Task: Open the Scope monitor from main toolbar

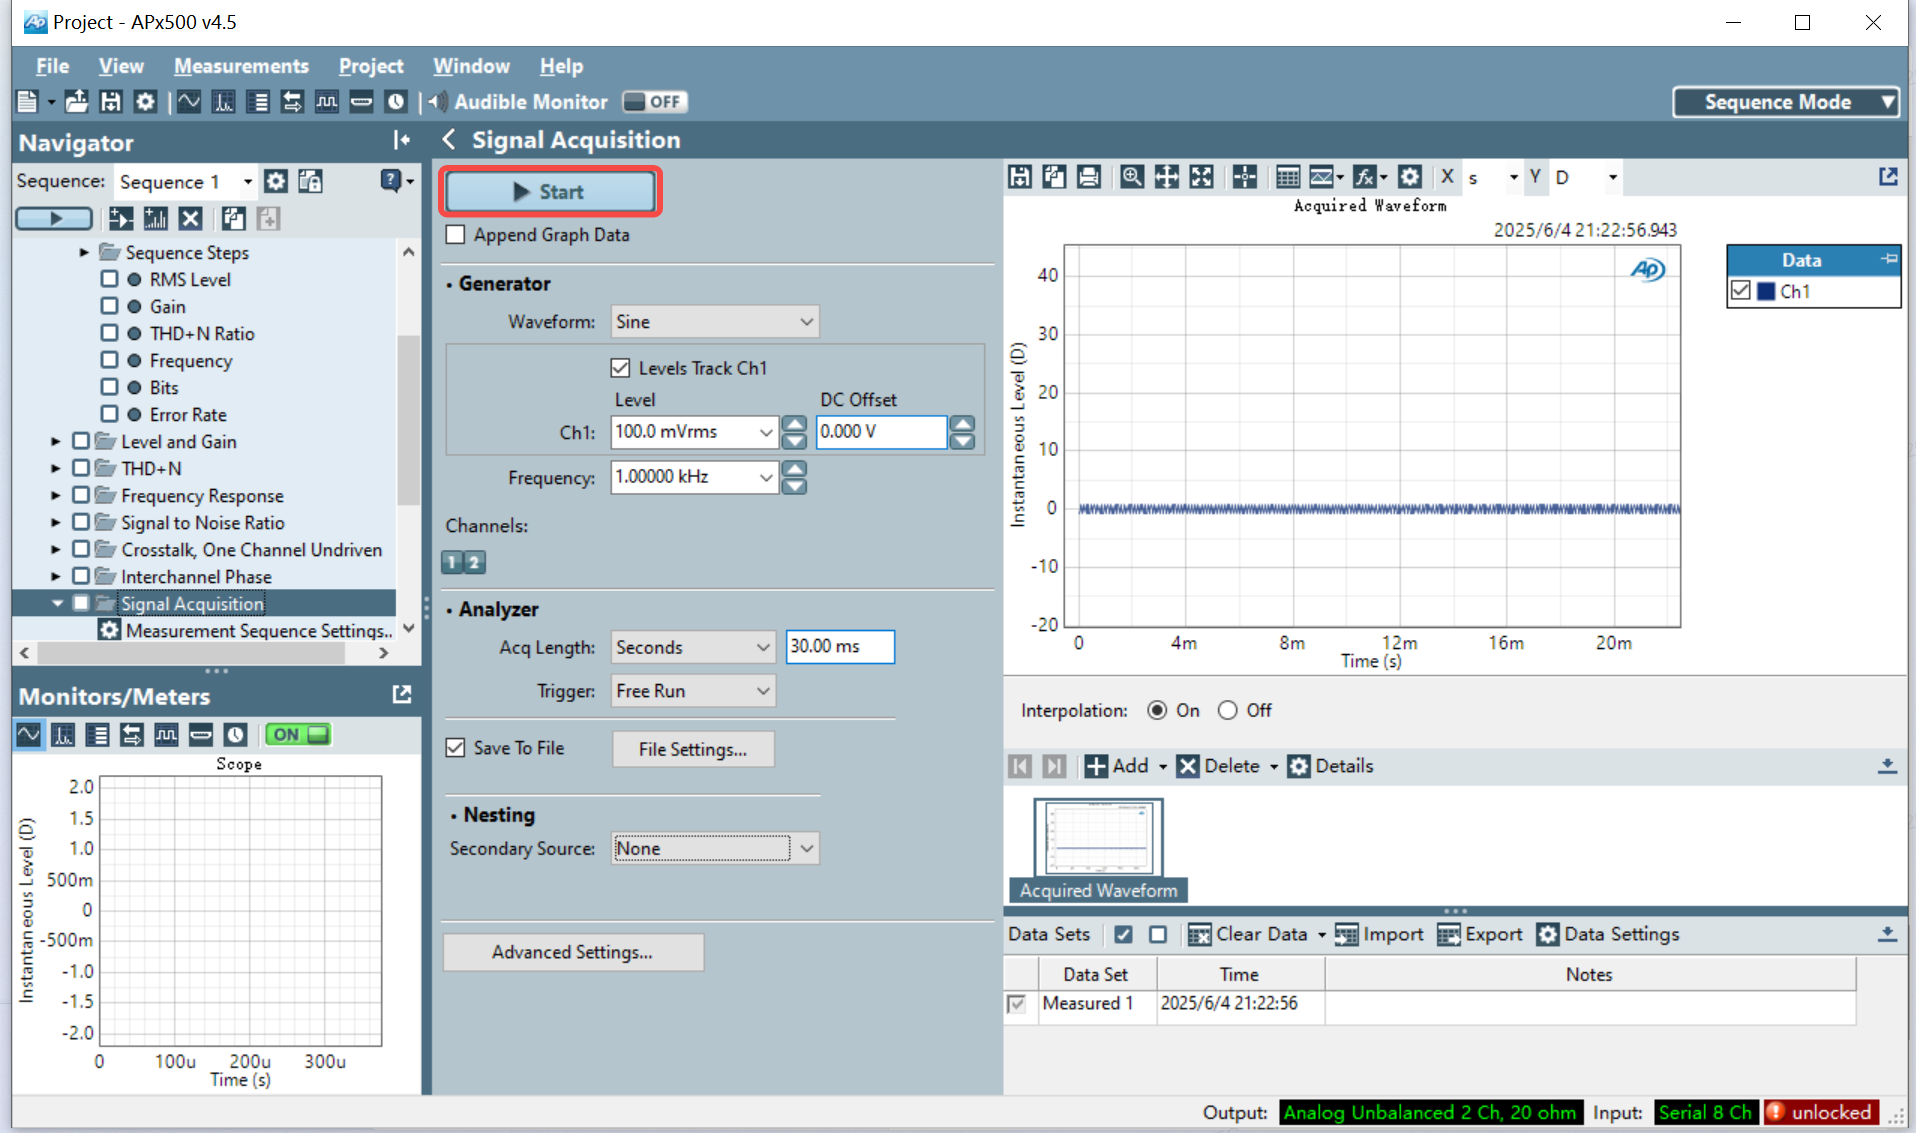Action: 189,102
